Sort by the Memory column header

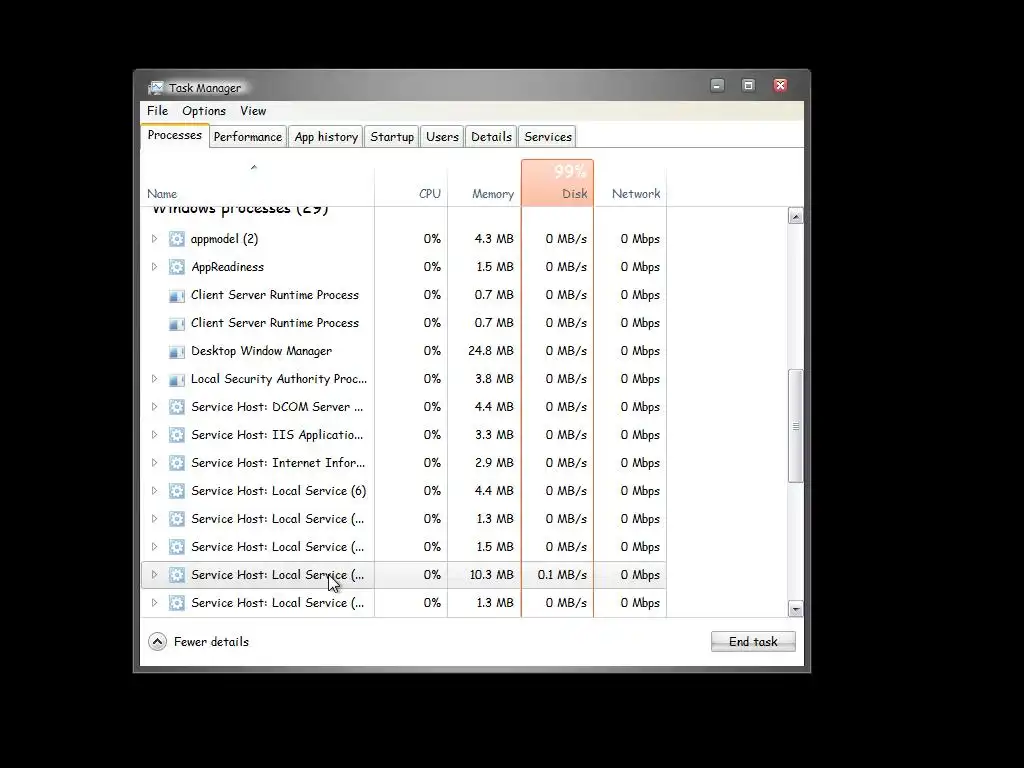coord(484,183)
